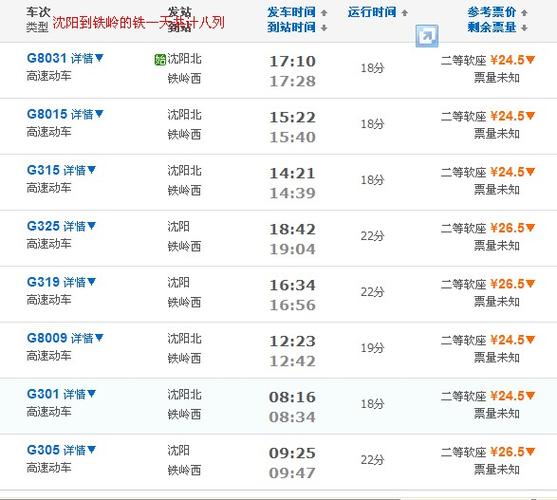Expand details arrow for G8031
This screenshot has width=557, height=500.
[x=99, y=58]
